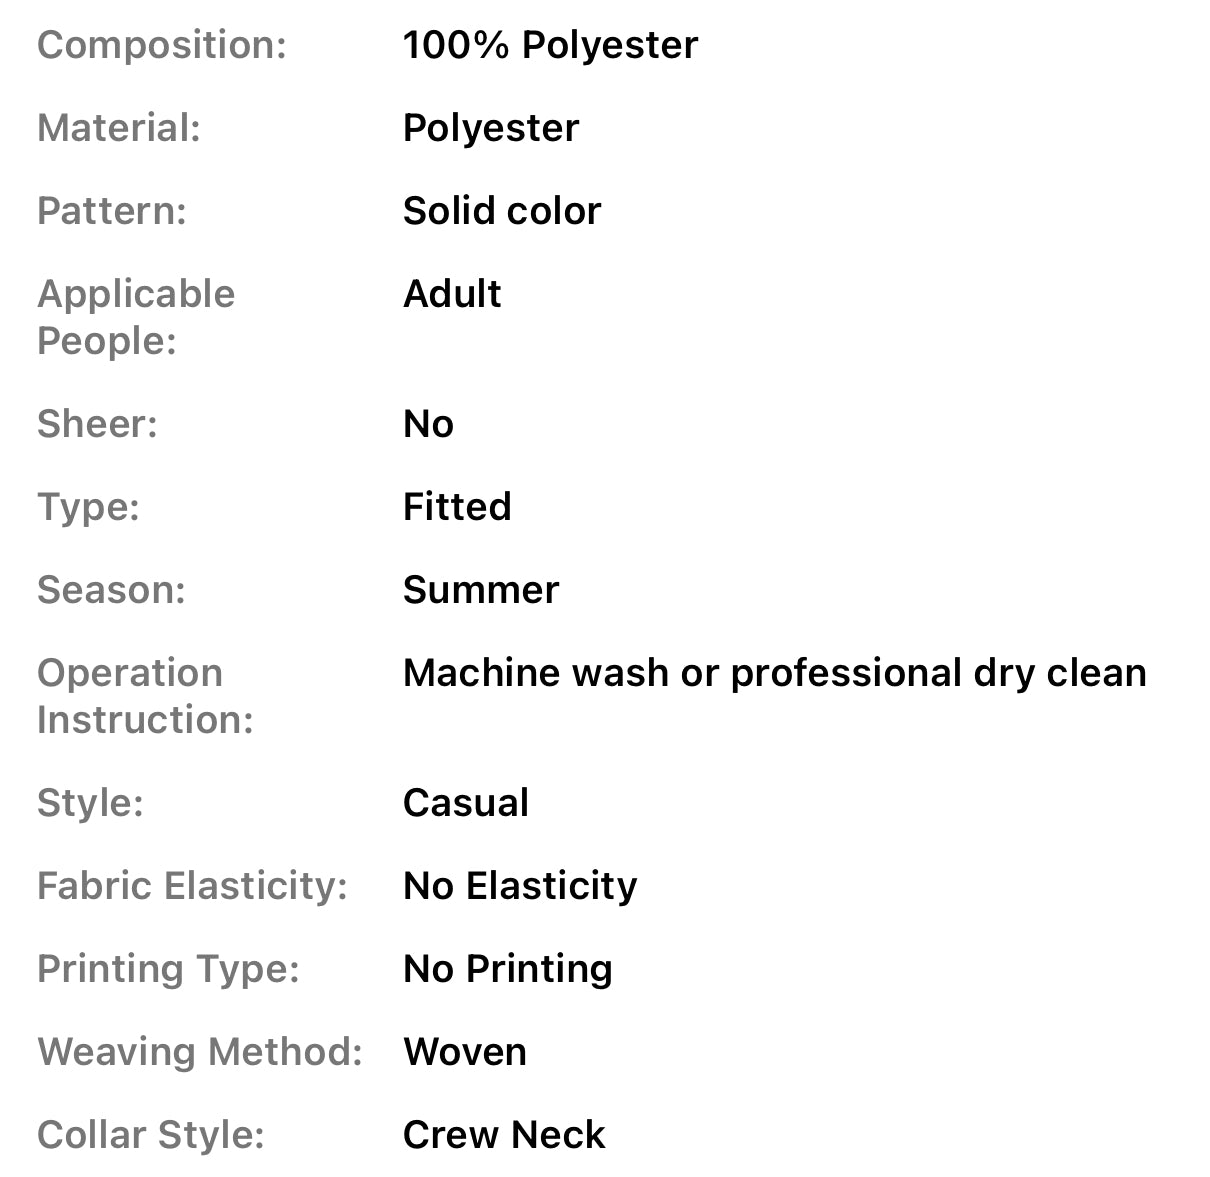Select the "Season:" label
Image resolution: width=1210 pixels, height=1177 pixels.
point(111,590)
